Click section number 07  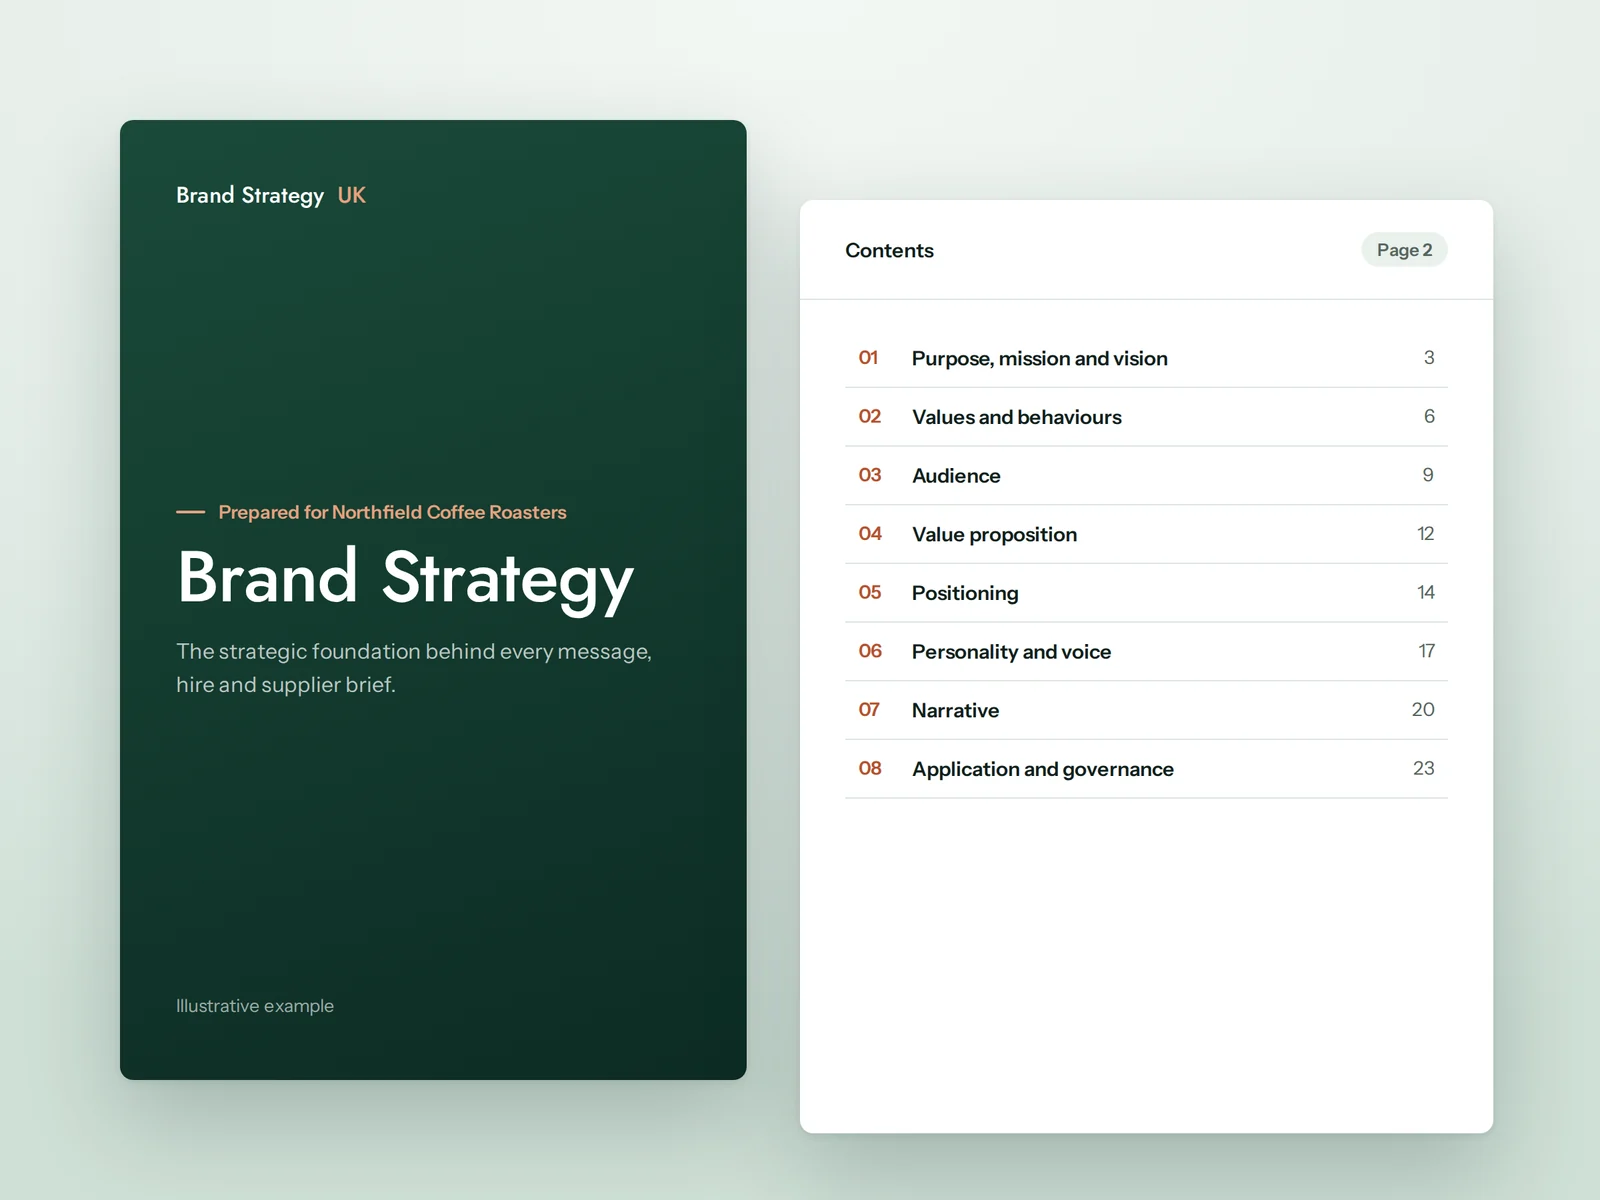click(869, 710)
